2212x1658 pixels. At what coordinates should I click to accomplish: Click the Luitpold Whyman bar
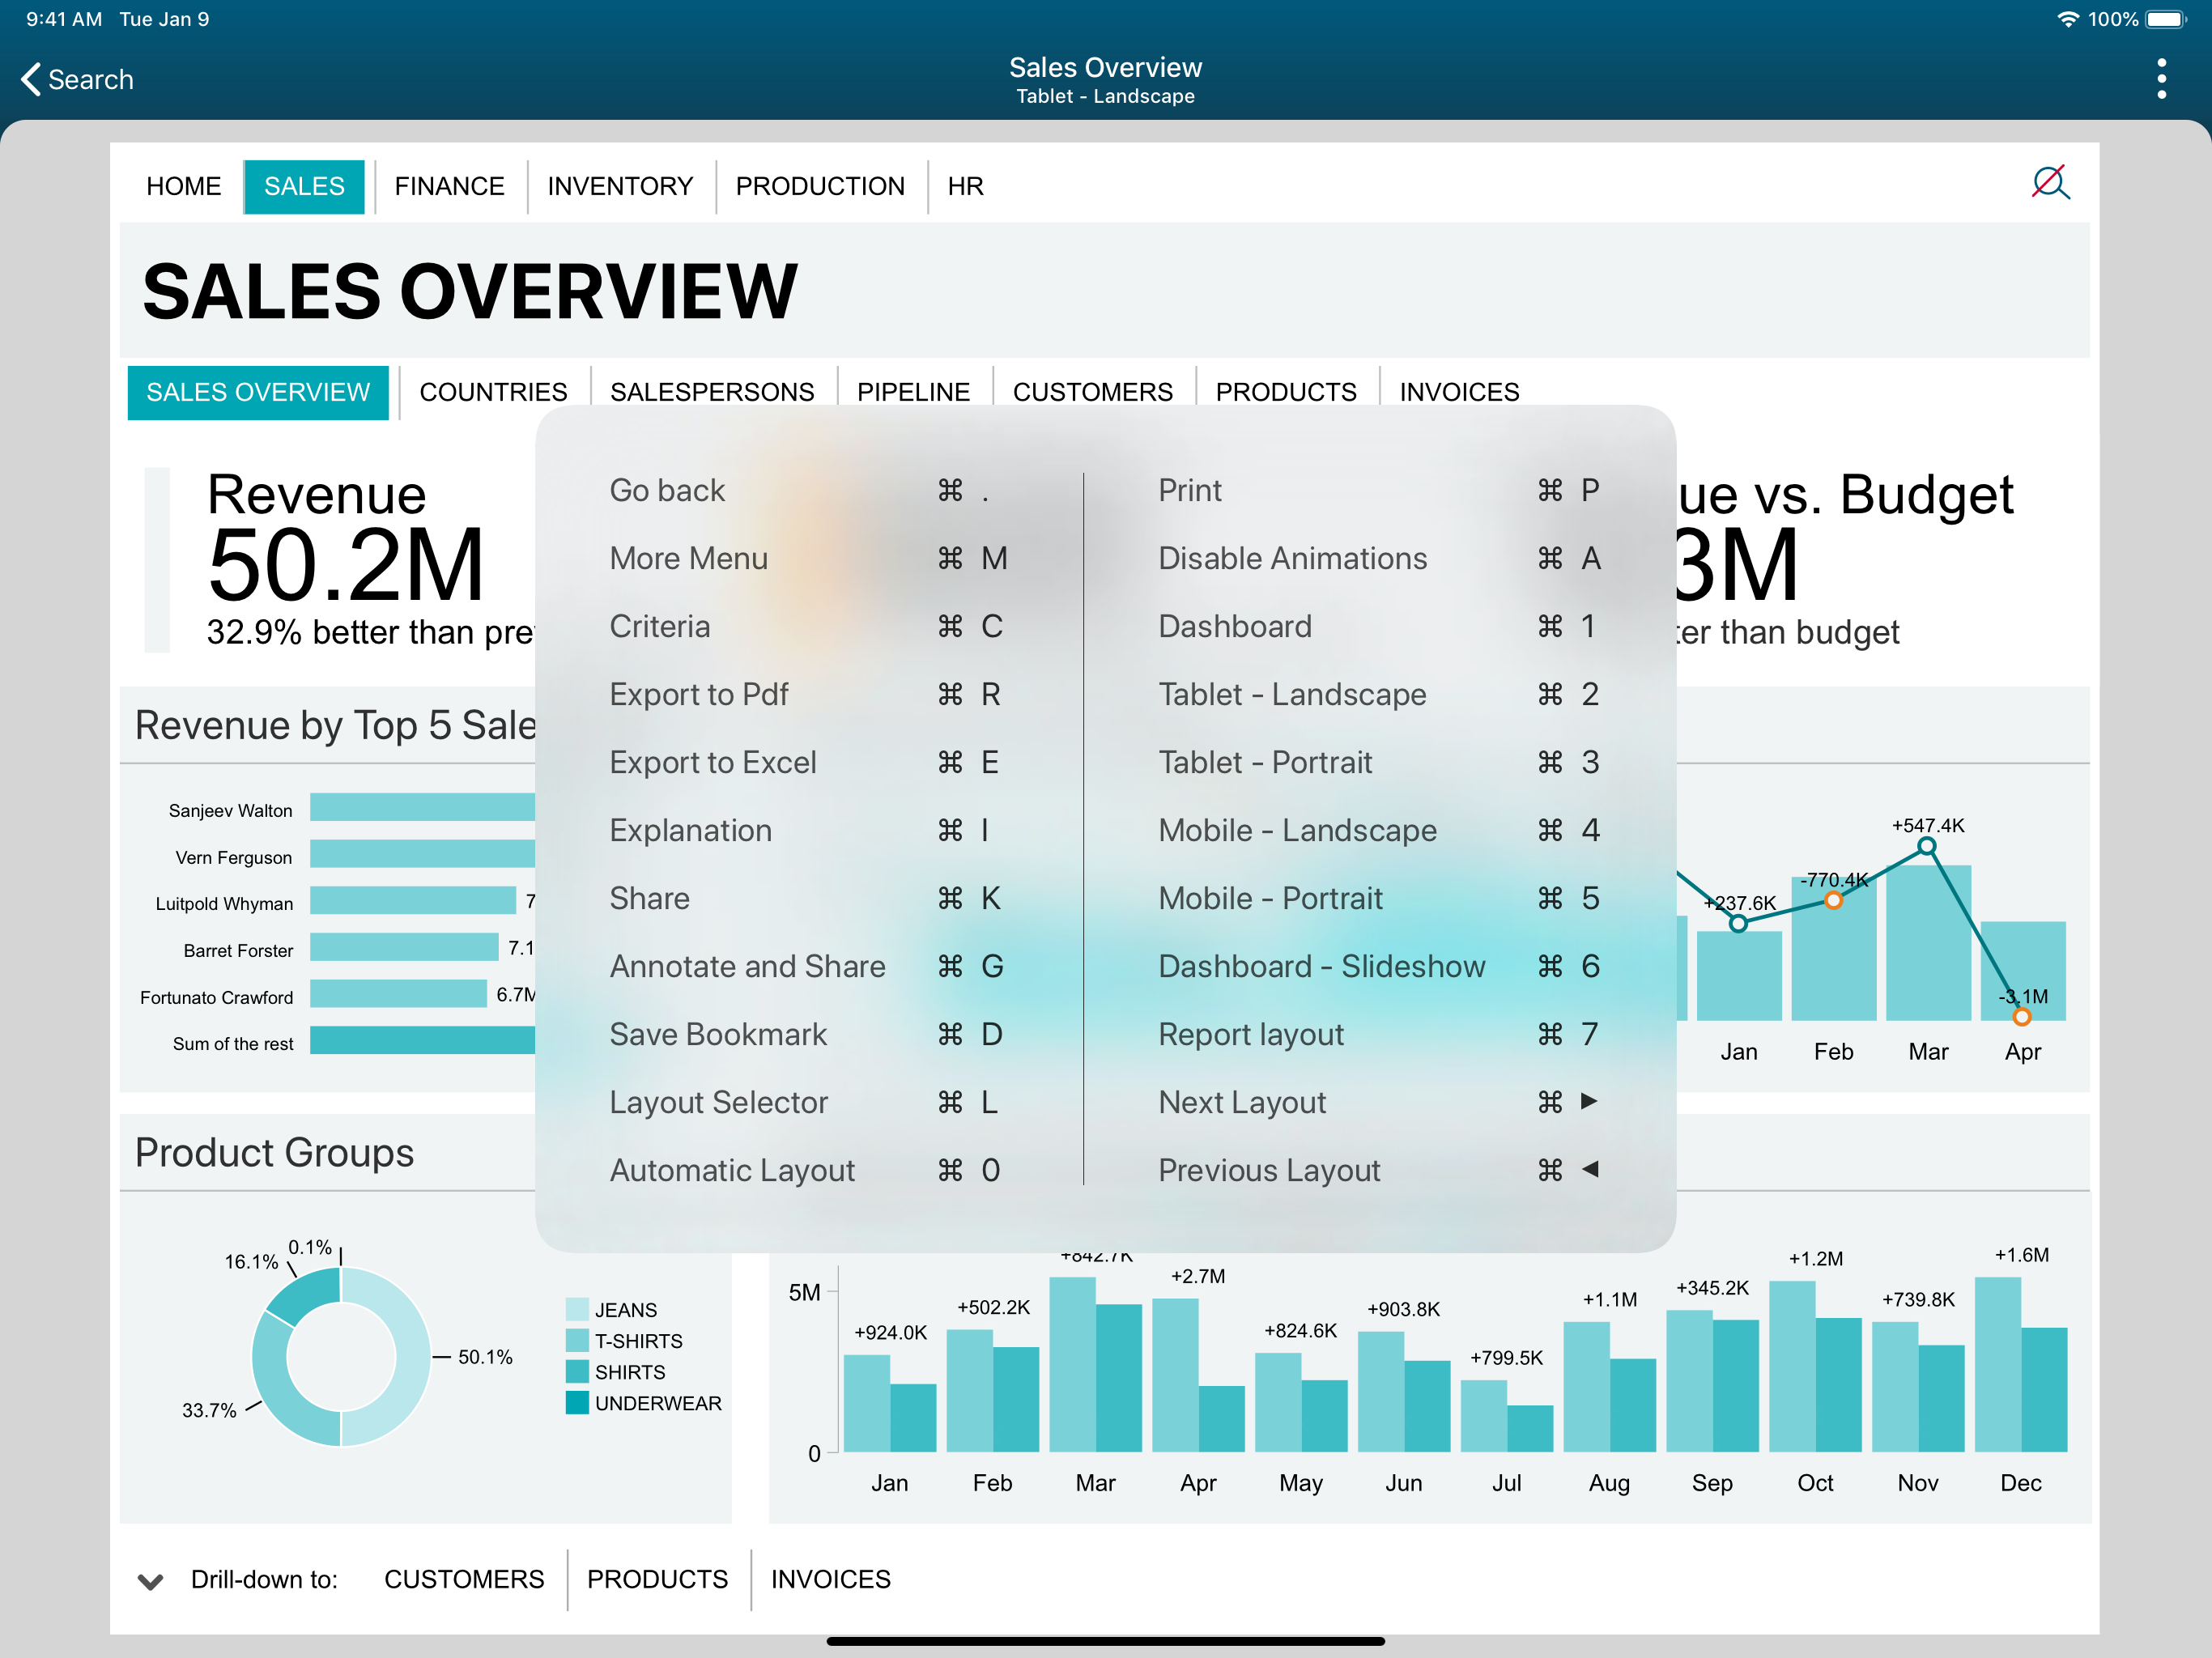[x=412, y=900]
